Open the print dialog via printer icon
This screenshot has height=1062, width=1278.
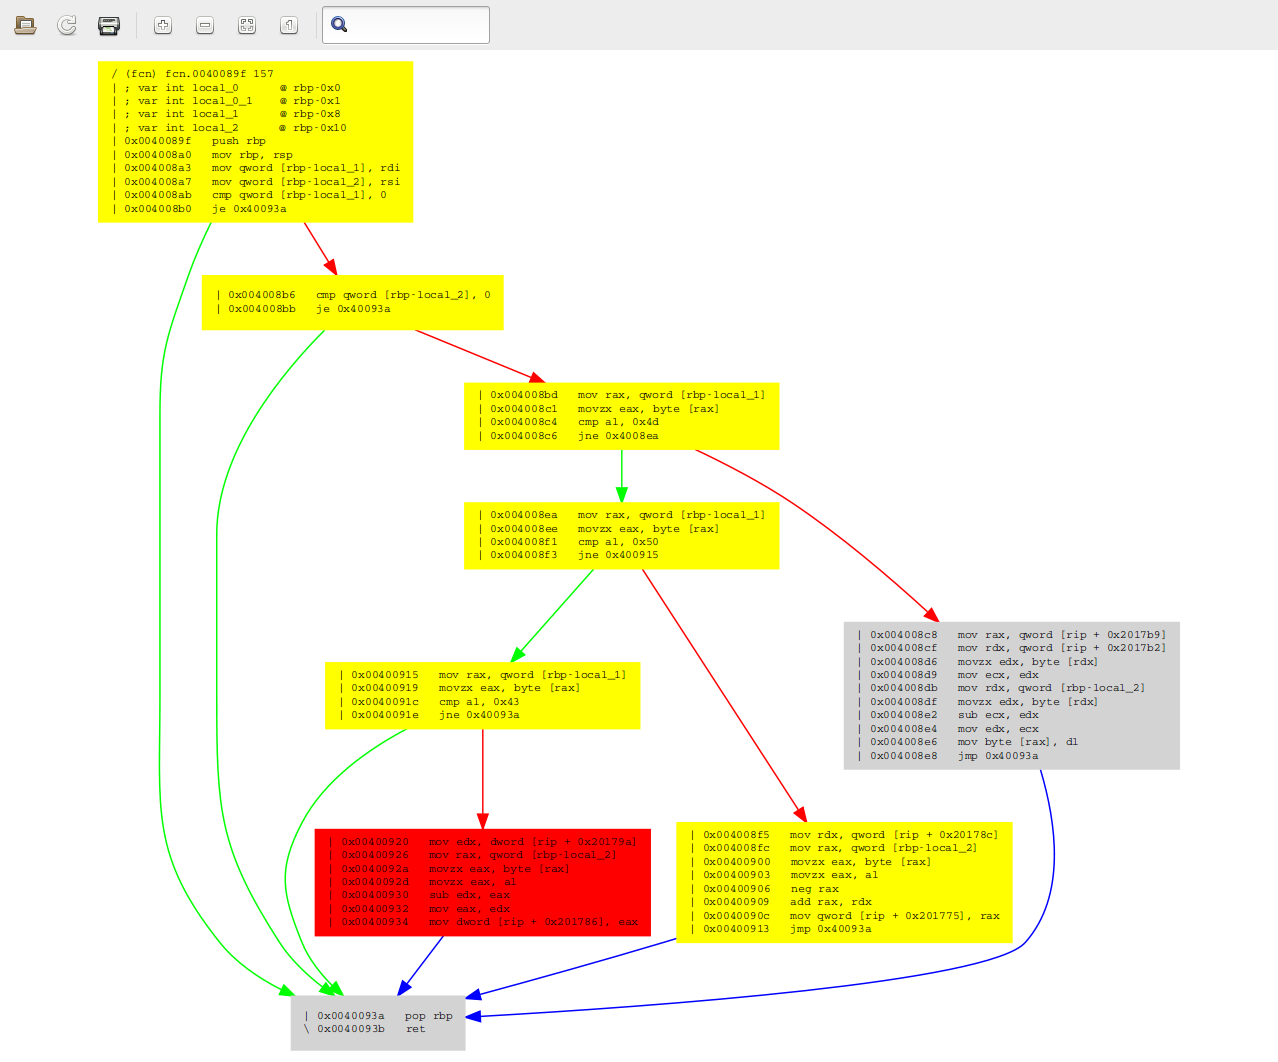click(108, 24)
